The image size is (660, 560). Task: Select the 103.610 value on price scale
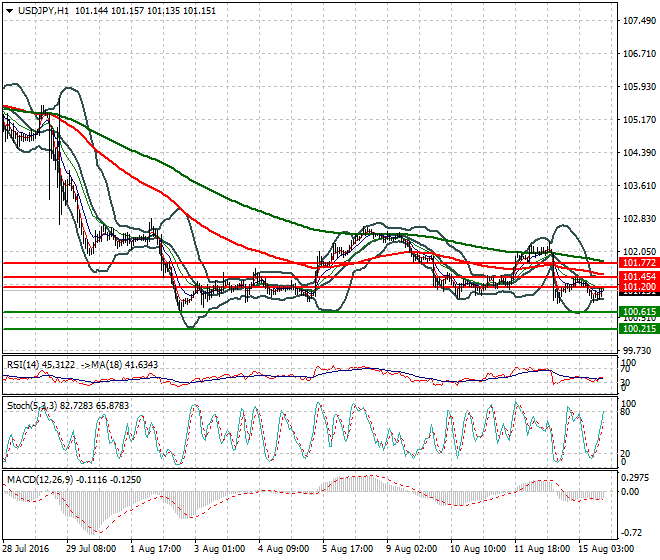point(637,186)
